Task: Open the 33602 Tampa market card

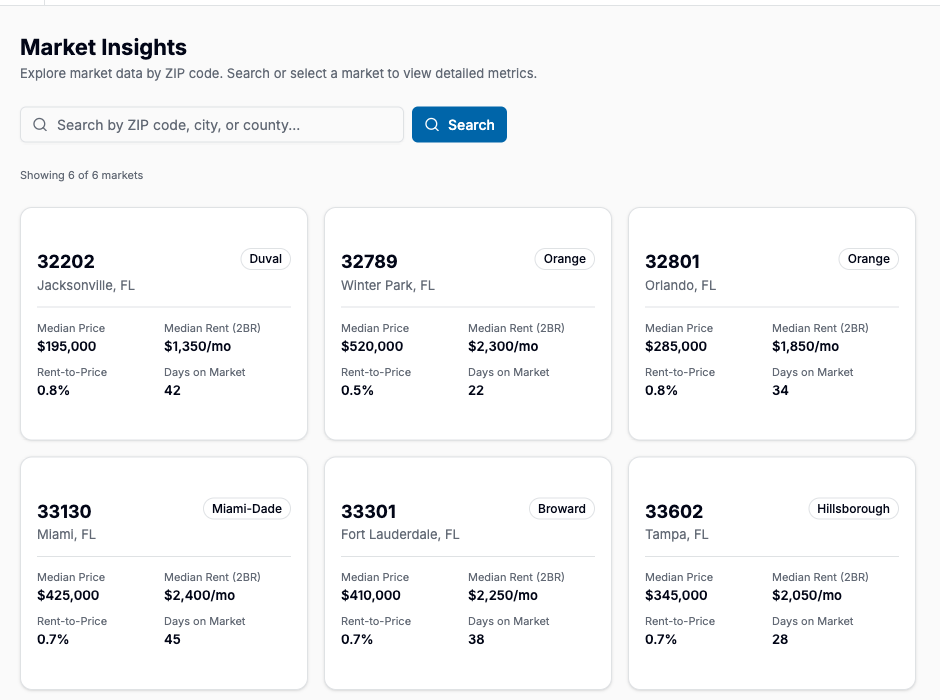Action: [x=771, y=572]
